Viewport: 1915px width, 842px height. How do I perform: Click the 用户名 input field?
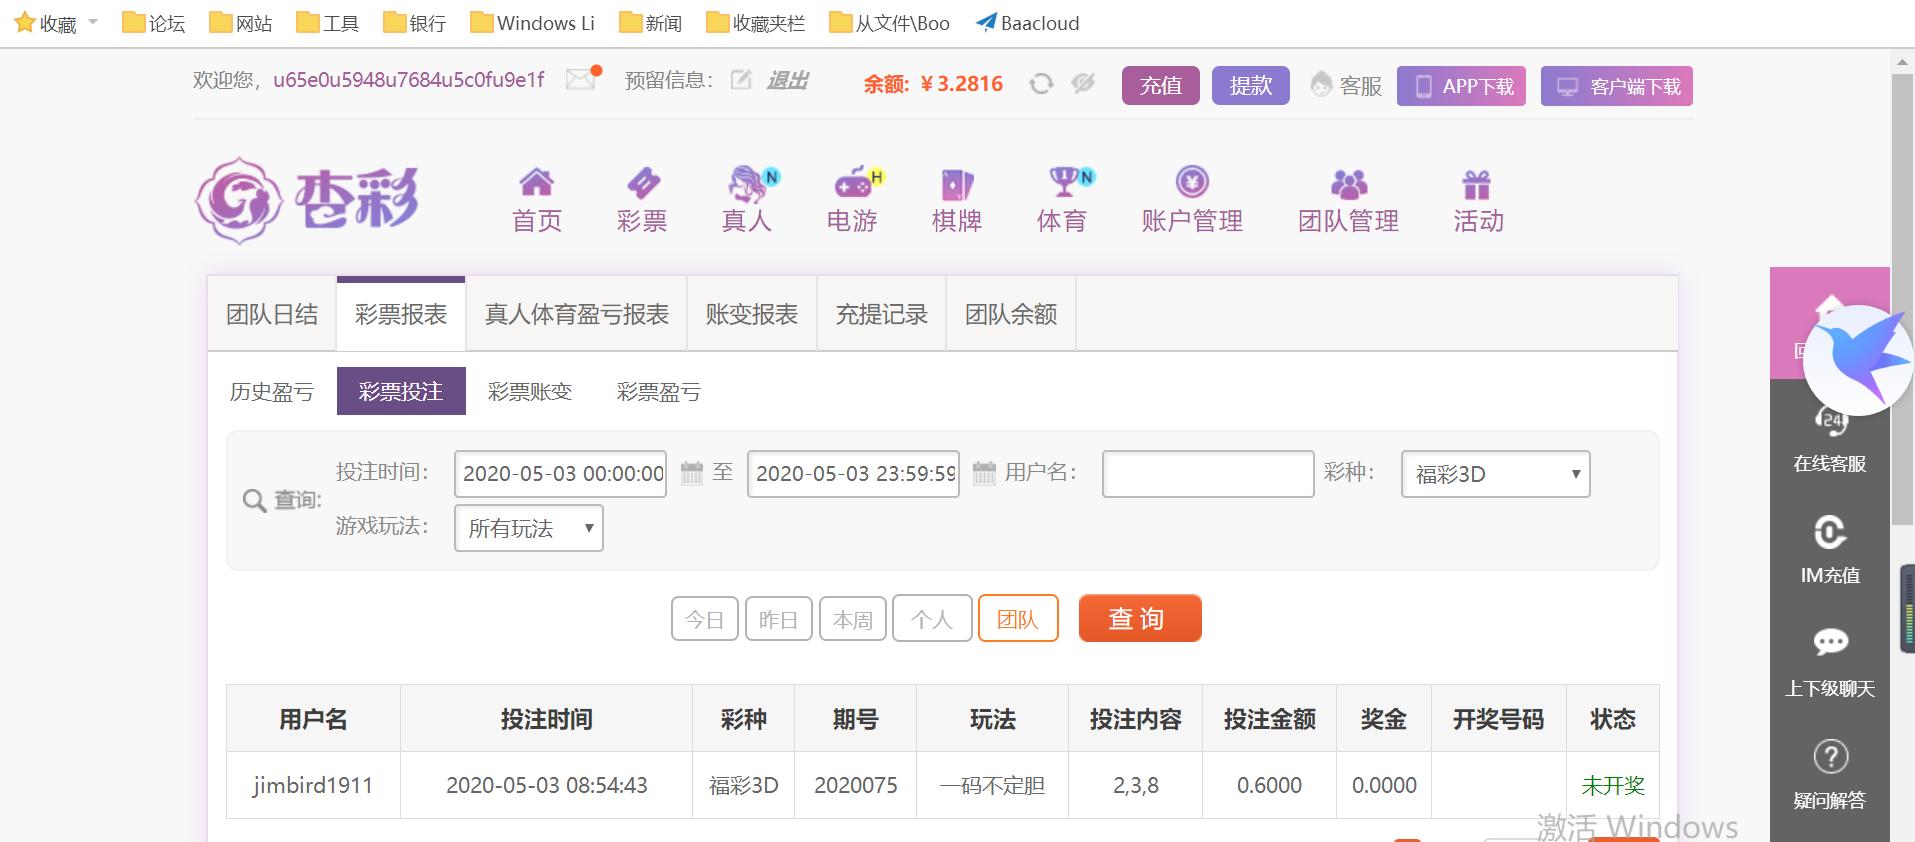1208,474
